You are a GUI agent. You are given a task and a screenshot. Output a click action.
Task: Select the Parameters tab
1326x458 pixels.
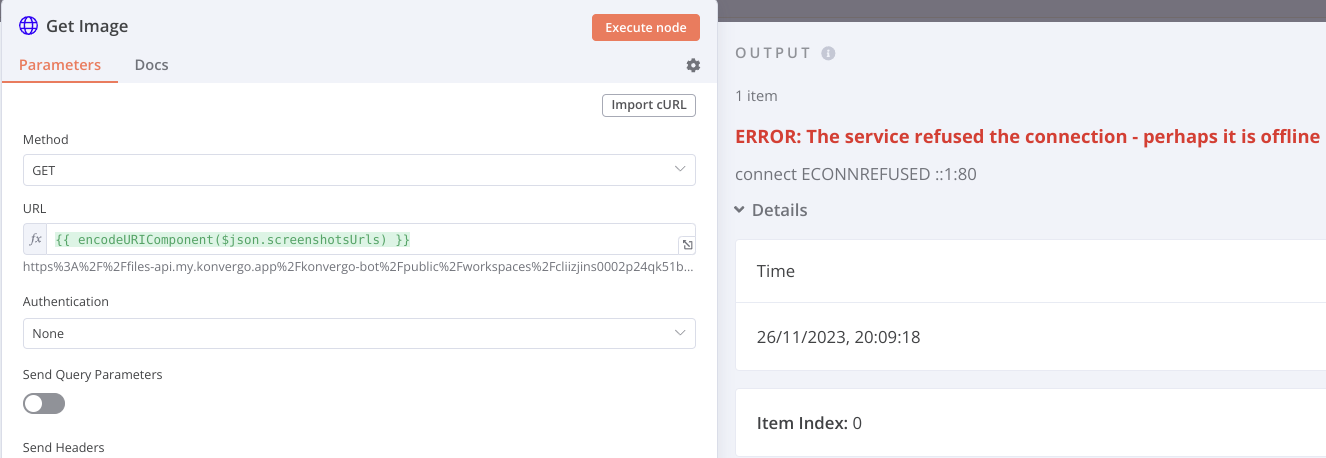(60, 65)
